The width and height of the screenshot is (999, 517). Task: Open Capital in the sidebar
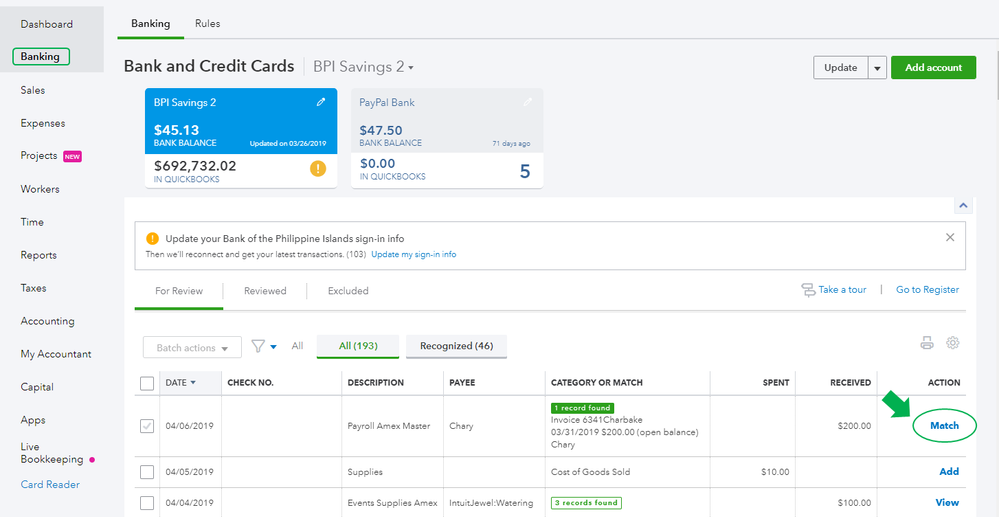click(36, 387)
